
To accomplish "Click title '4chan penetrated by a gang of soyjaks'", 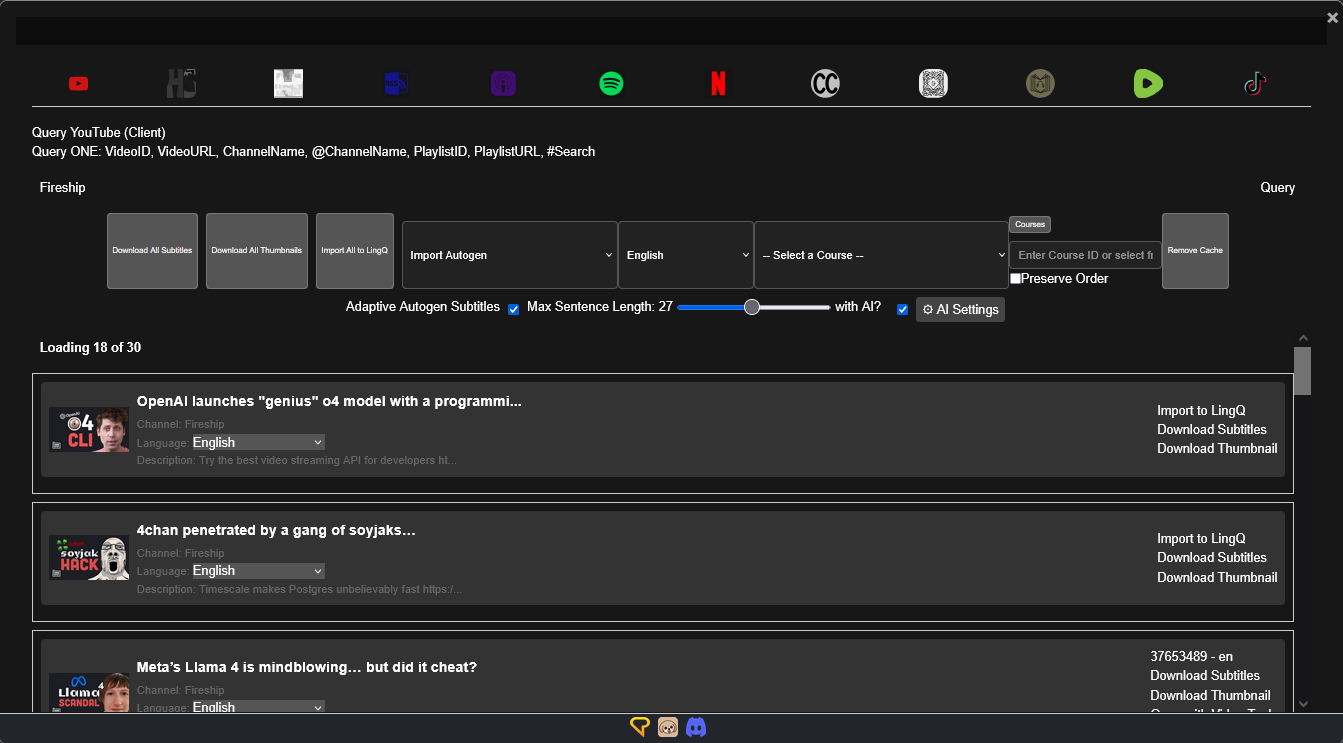I will point(276,530).
